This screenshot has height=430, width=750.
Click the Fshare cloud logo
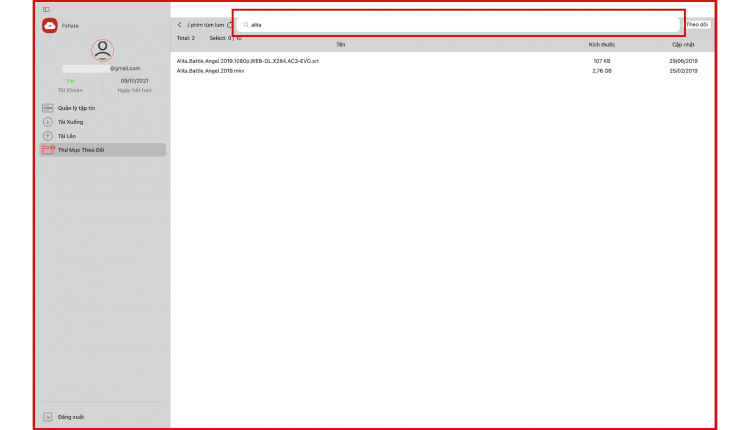(50, 25)
